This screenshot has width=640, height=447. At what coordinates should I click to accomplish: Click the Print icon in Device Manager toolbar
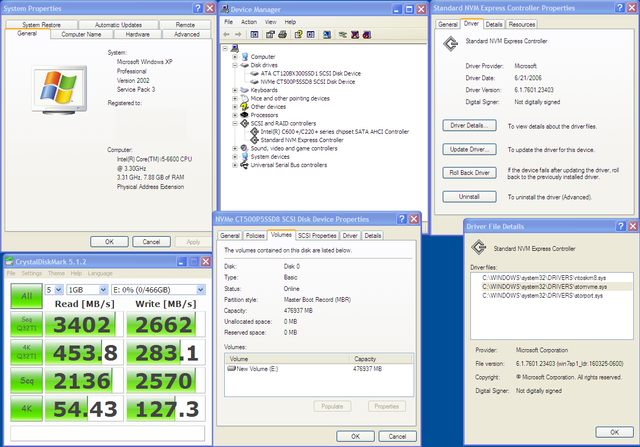pyautogui.click(x=282, y=35)
